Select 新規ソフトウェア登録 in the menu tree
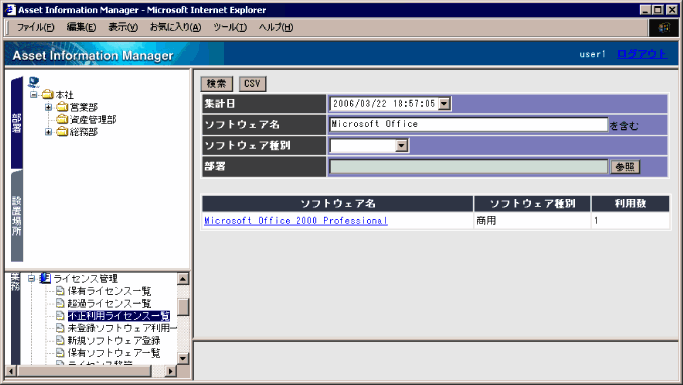Viewport: 683px width, 385px height. pos(114,340)
